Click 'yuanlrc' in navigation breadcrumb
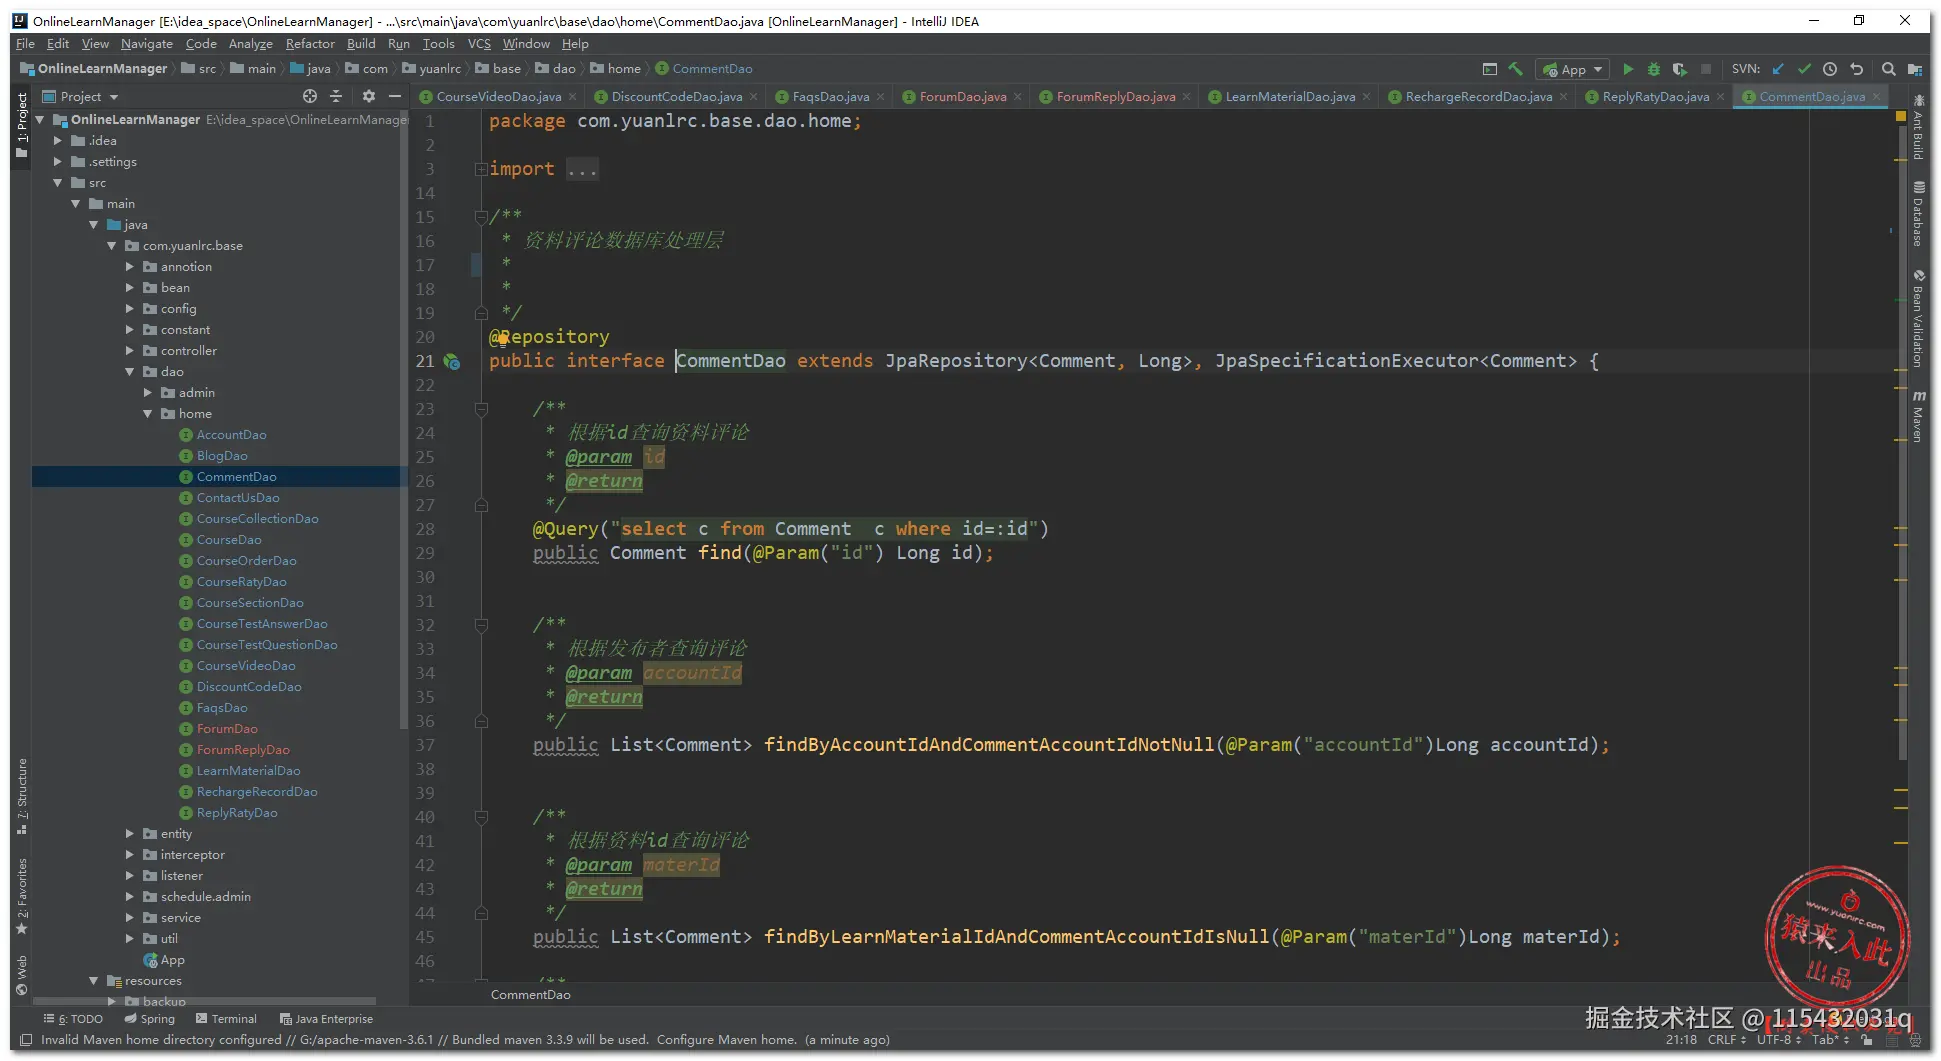Viewport: 1941px width, 1061px height. tap(440, 69)
